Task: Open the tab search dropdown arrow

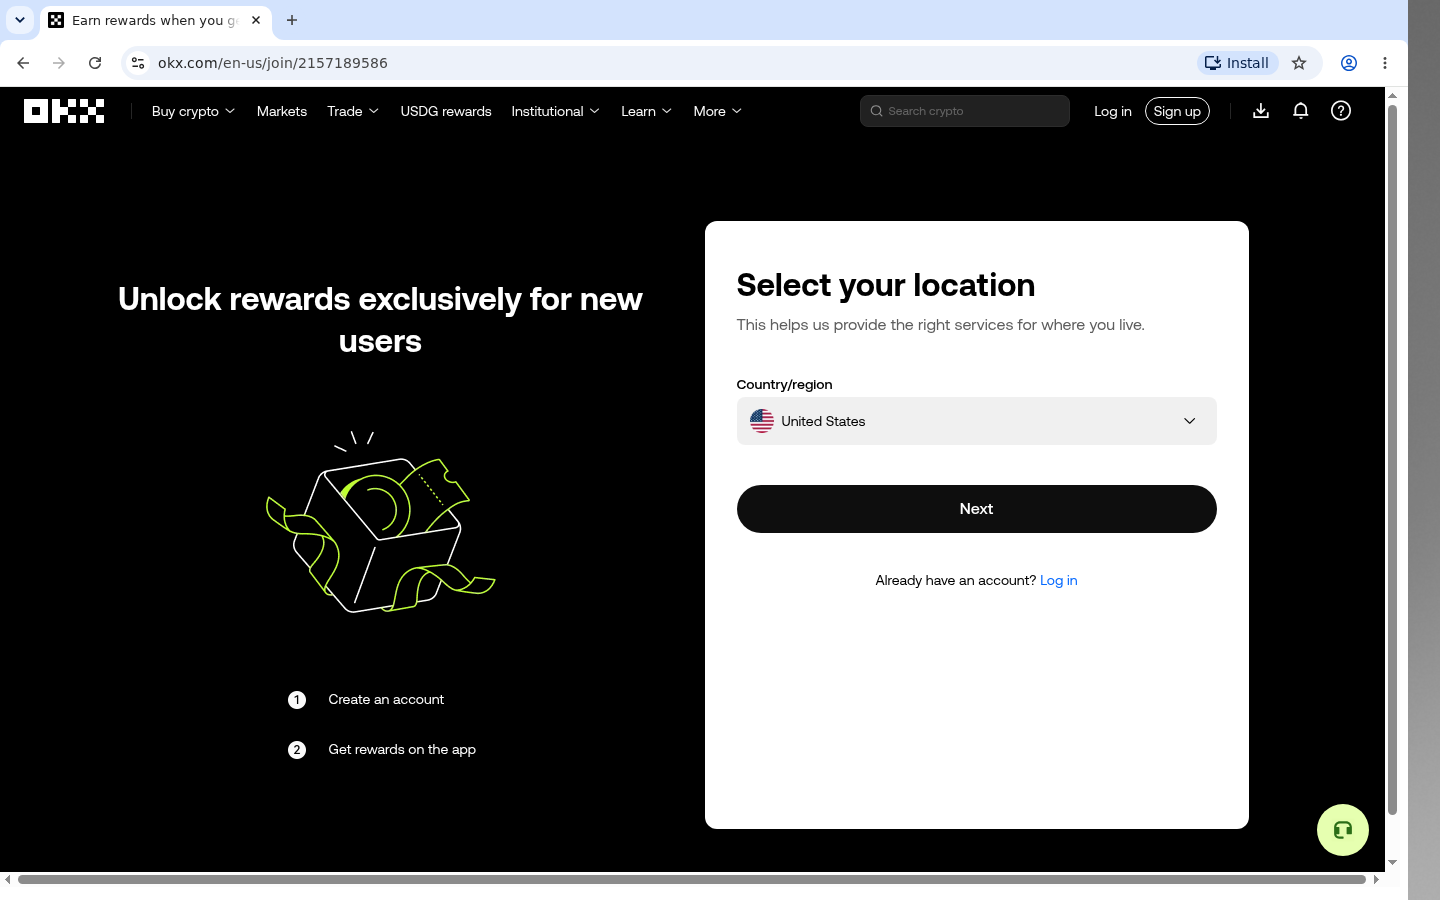Action: (x=20, y=20)
